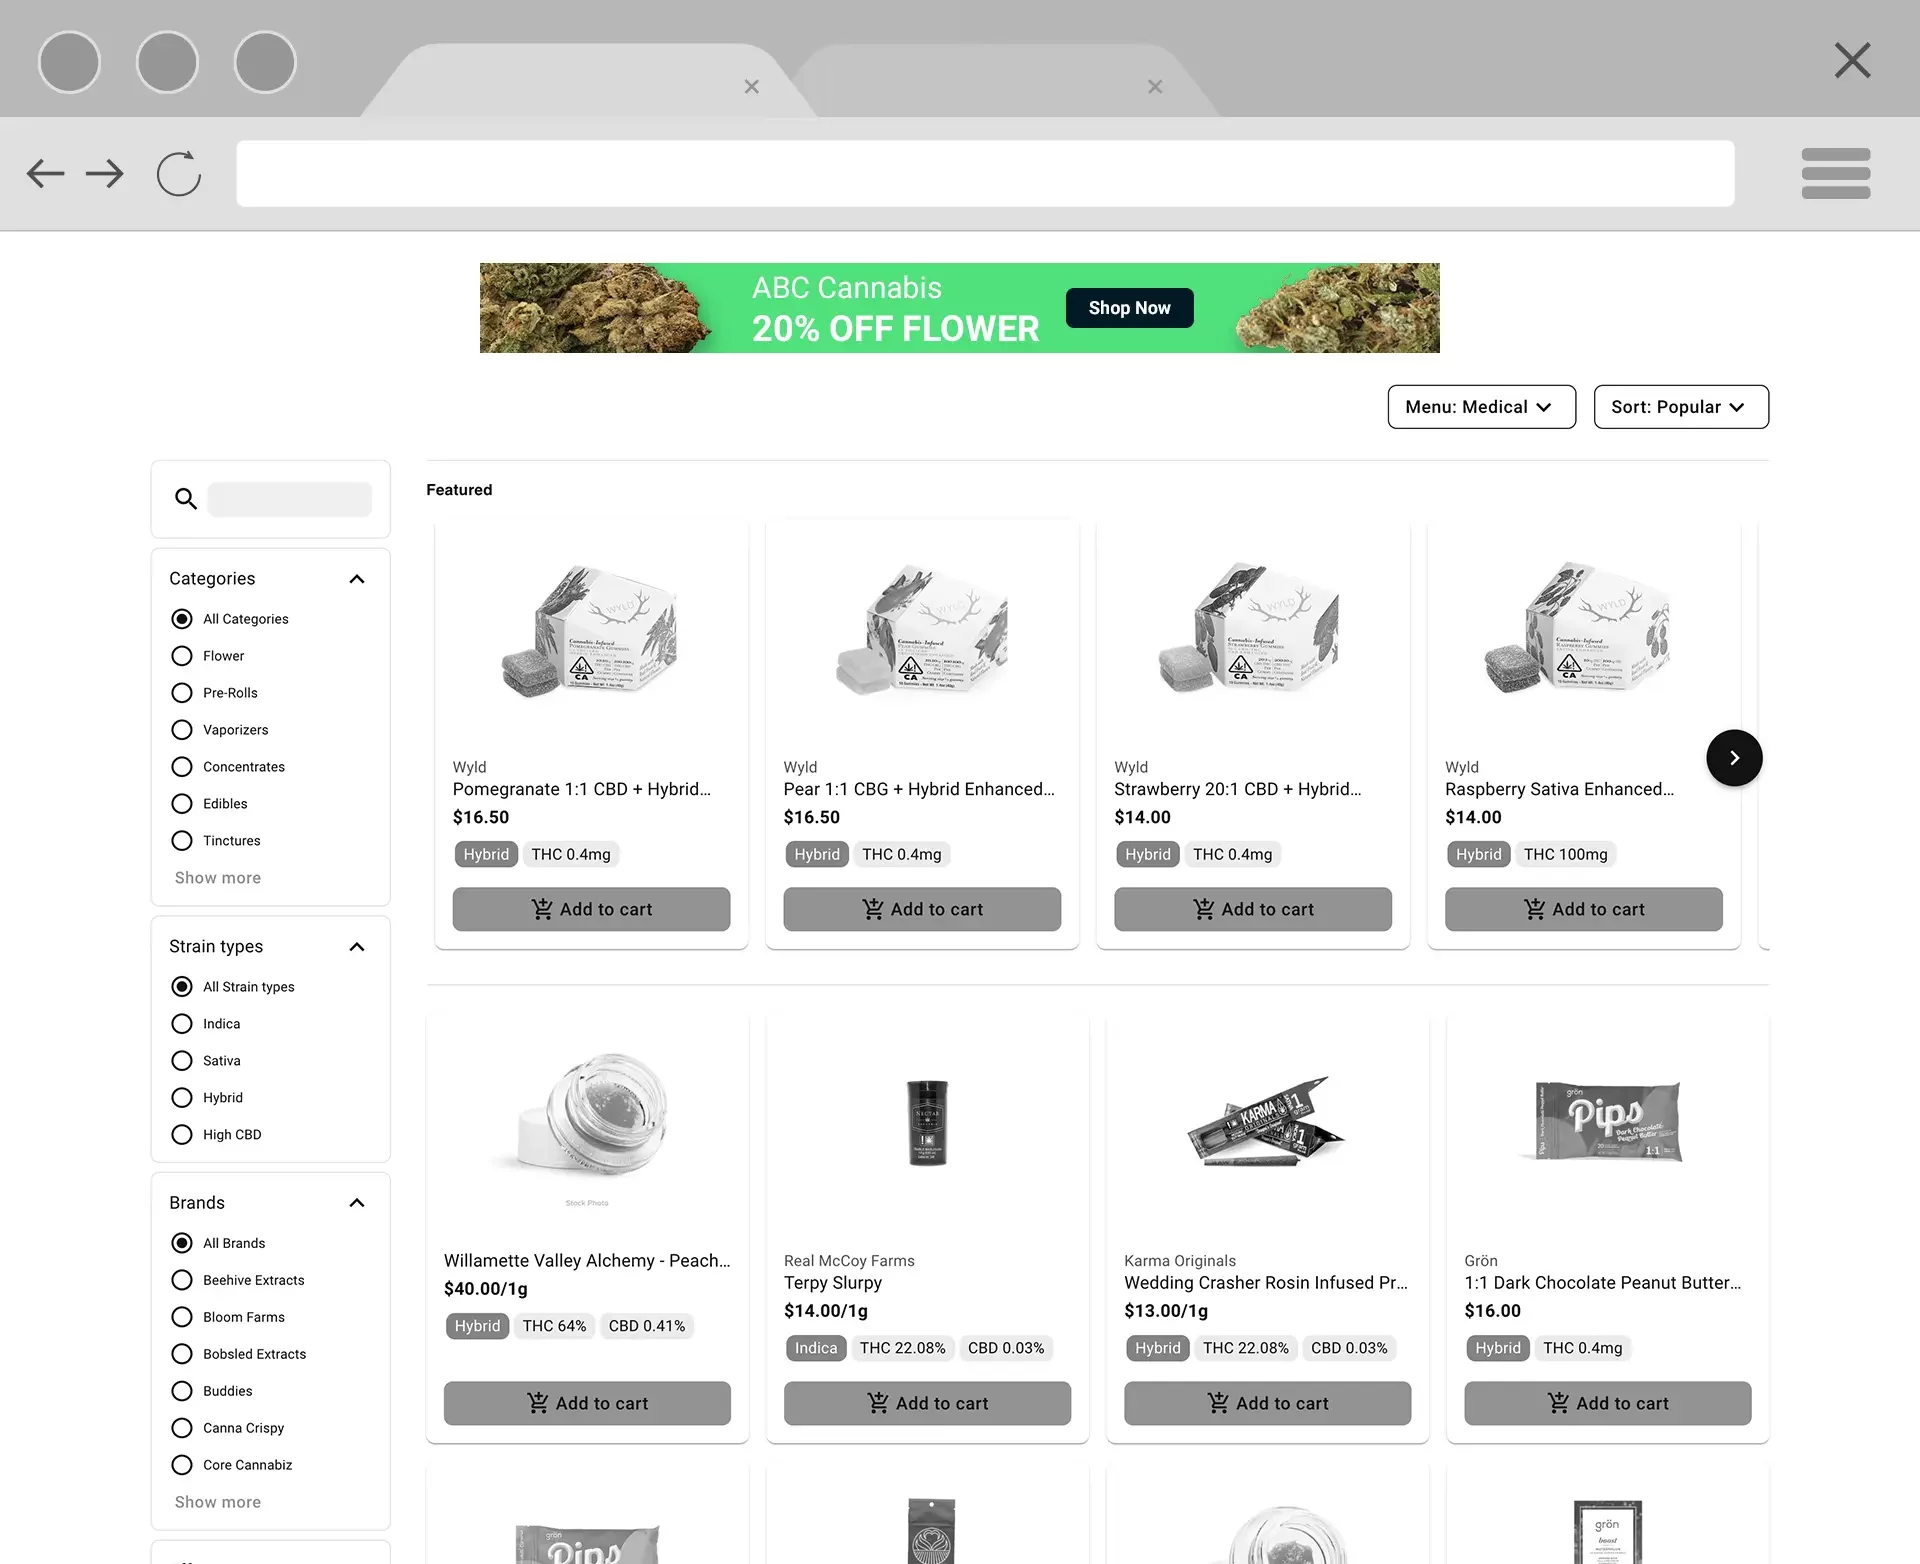
Task: Filter by Bobsled Extracts brand
Action: 182,1354
